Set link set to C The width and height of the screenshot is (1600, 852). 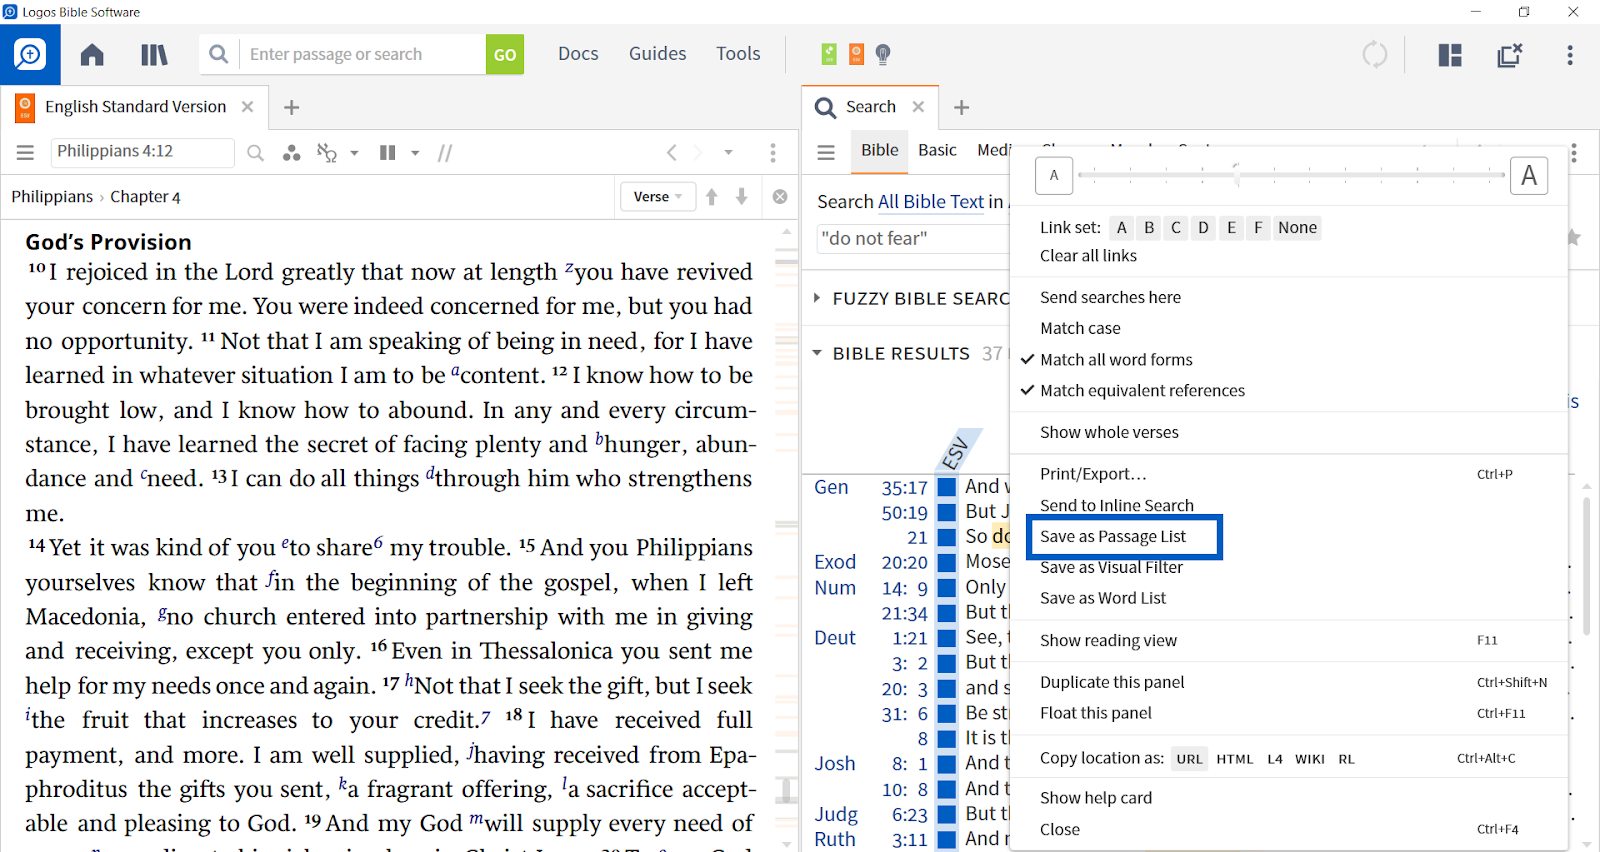click(1176, 227)
